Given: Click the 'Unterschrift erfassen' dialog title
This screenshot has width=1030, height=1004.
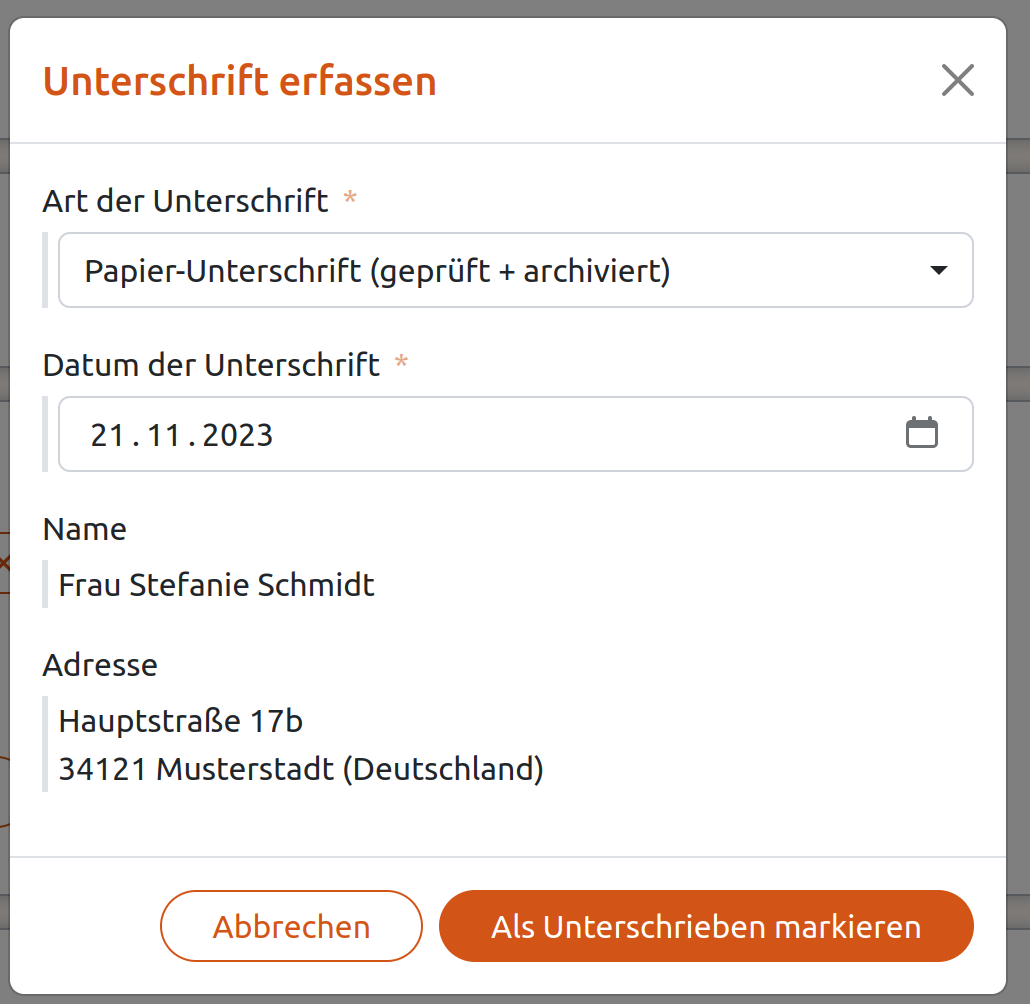Looking at the screenshot, I should [x=240, y=81].
